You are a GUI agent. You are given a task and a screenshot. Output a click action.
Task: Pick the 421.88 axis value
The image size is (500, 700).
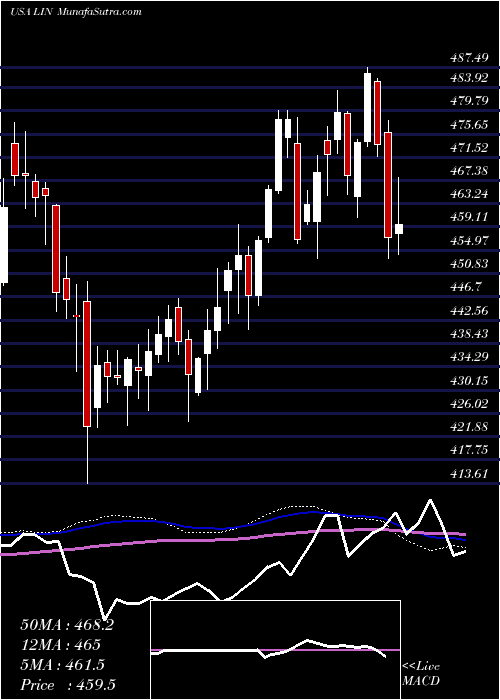pyautogui.click(x=469, y=427)
